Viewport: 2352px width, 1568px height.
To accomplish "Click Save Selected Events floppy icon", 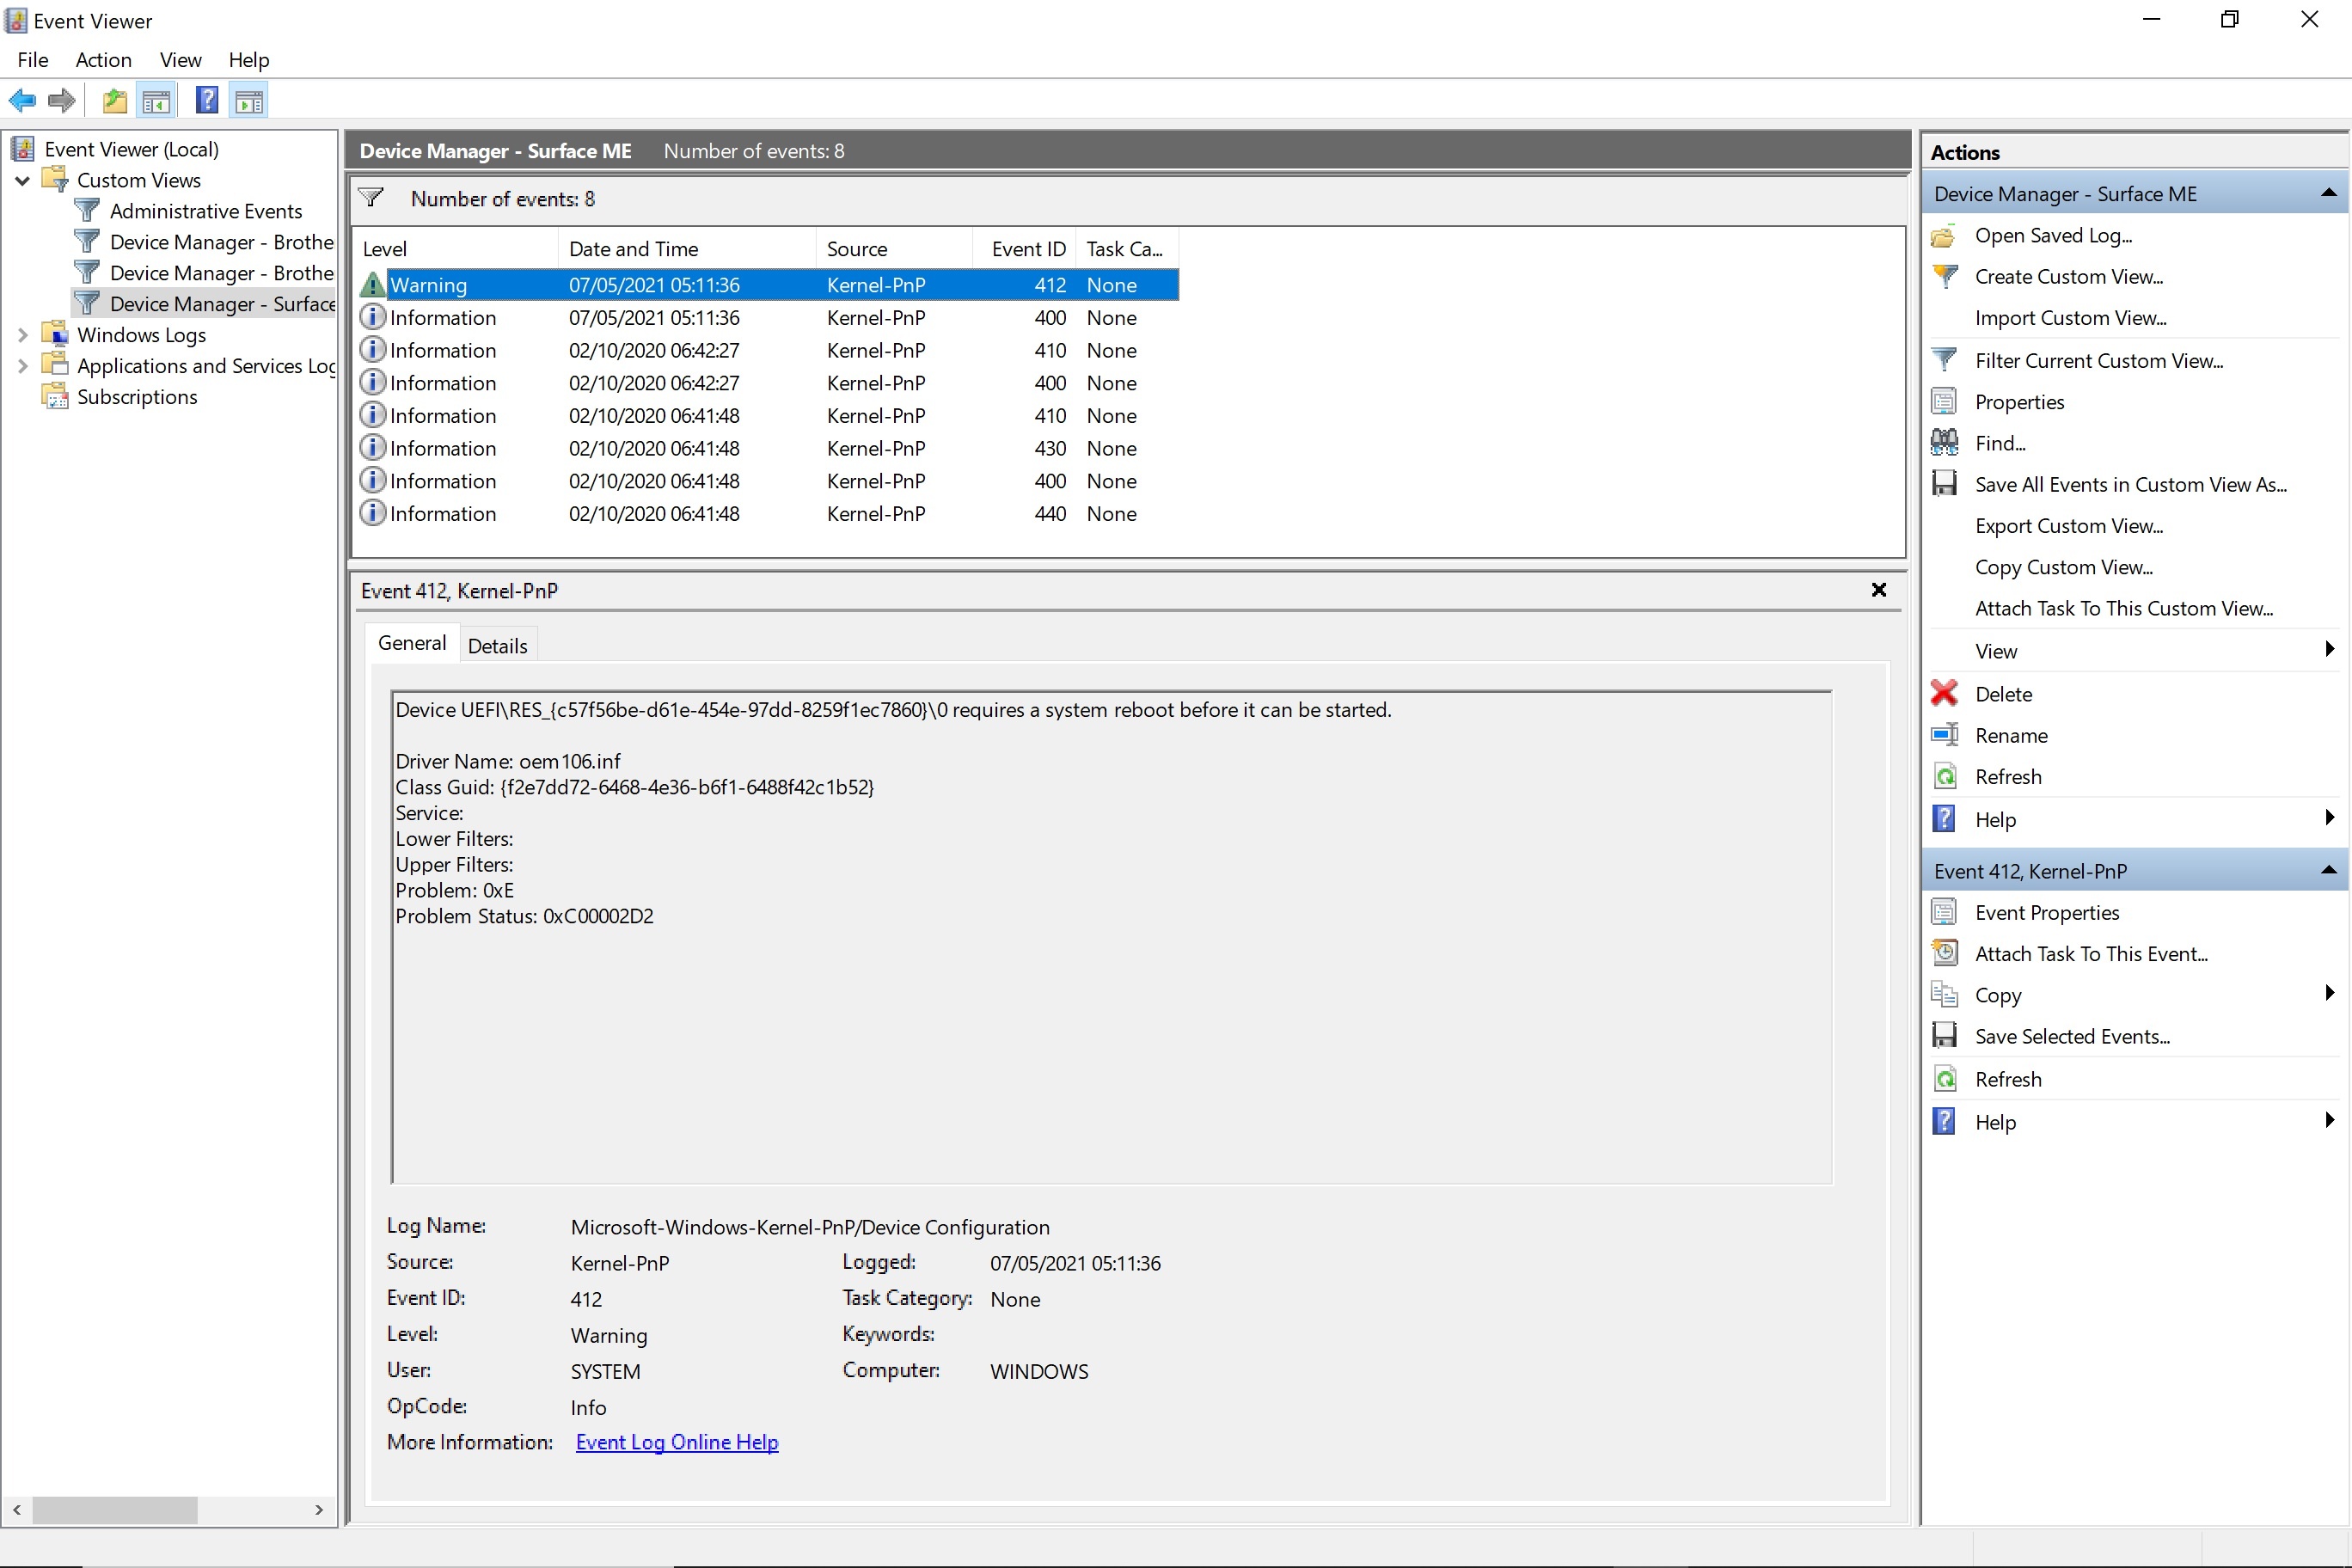I will [x=1944, y=1036].
